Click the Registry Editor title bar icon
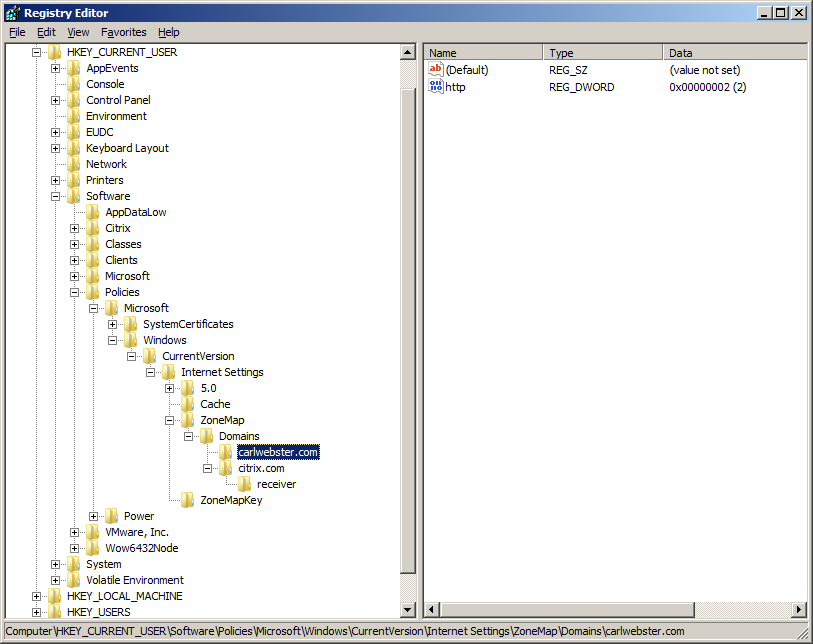The image size is (813, 644). [x=12, y=13]
